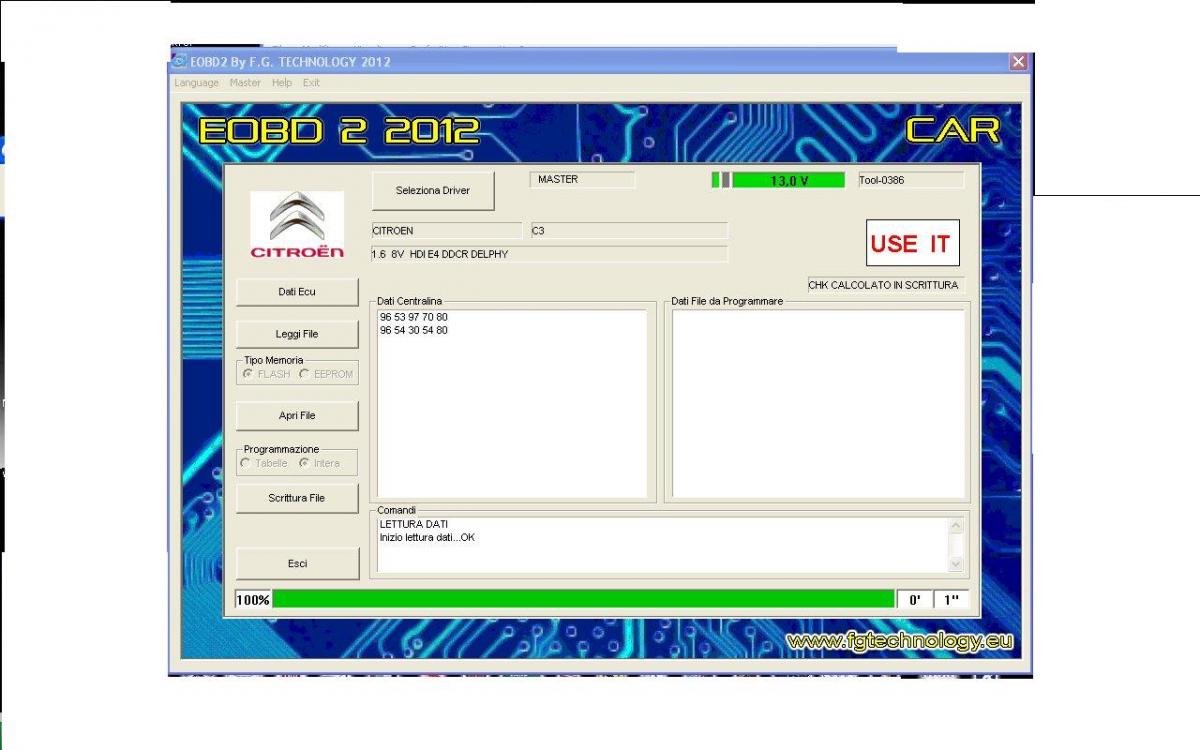
Task: Click the Esci button
Action: (x=297, y=563)
